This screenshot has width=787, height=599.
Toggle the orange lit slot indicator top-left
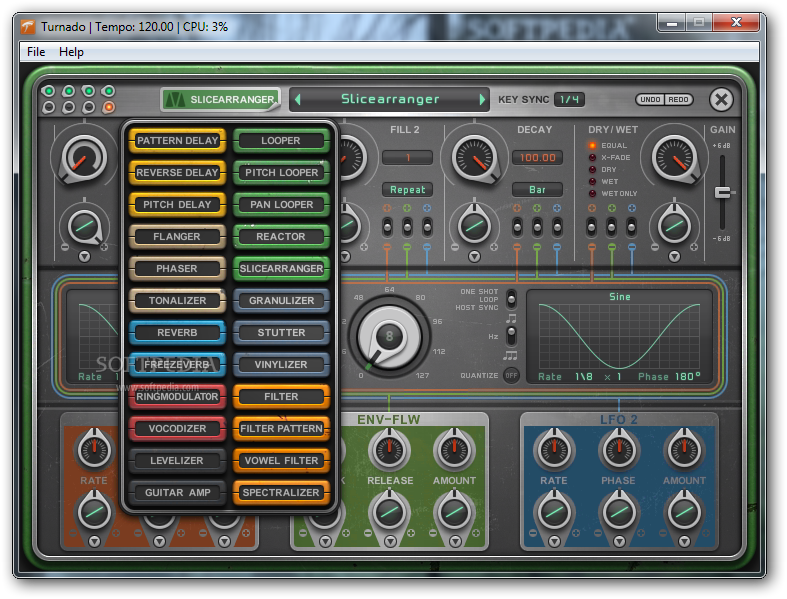click(x=108, y=107)
